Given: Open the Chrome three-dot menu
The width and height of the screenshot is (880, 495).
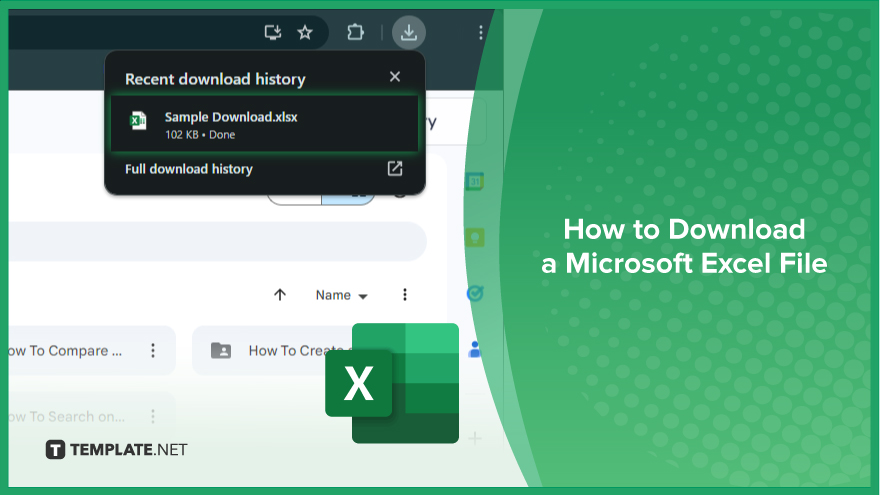Looking at the screenshot, I should 481,33.
